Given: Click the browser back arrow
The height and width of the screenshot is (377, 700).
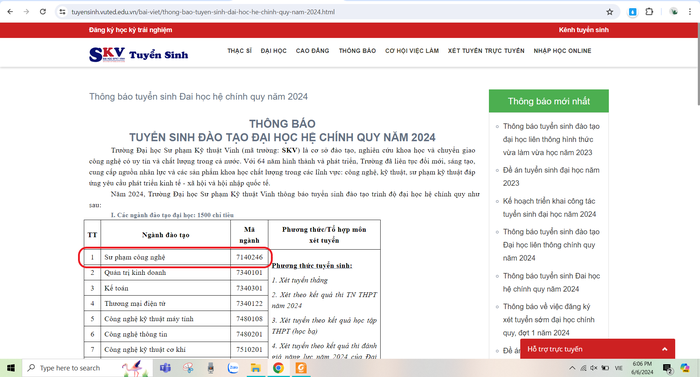Looking at the screenshot, I should [10, 12].
